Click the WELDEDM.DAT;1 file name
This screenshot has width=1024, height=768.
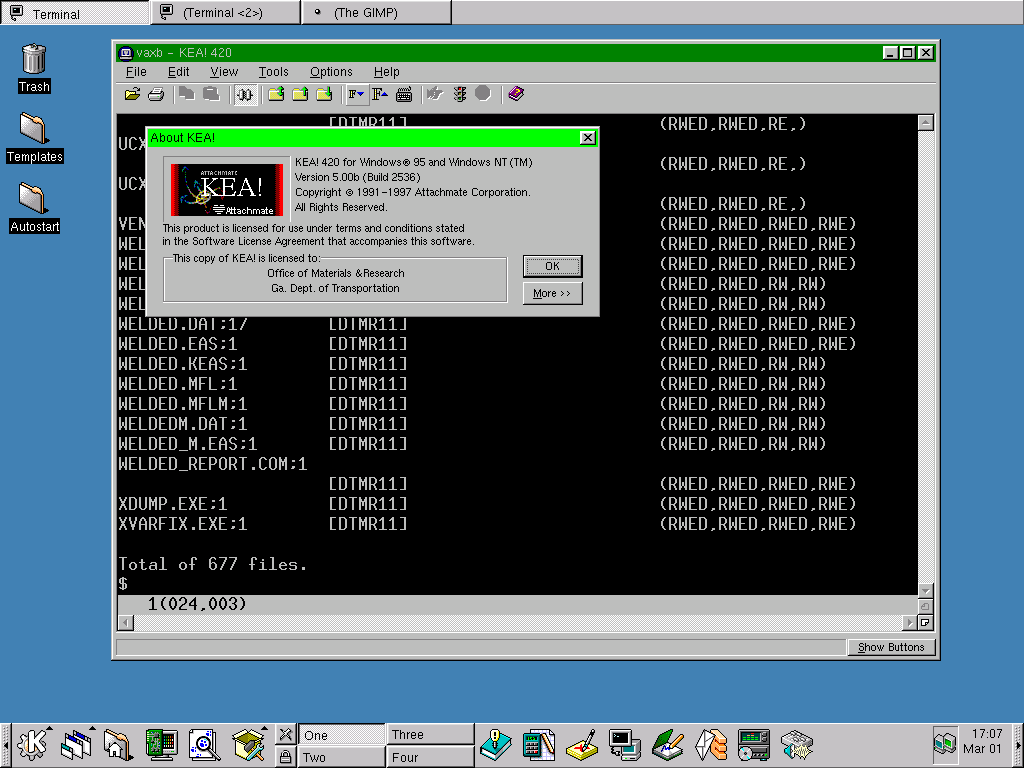click(183, 424)
